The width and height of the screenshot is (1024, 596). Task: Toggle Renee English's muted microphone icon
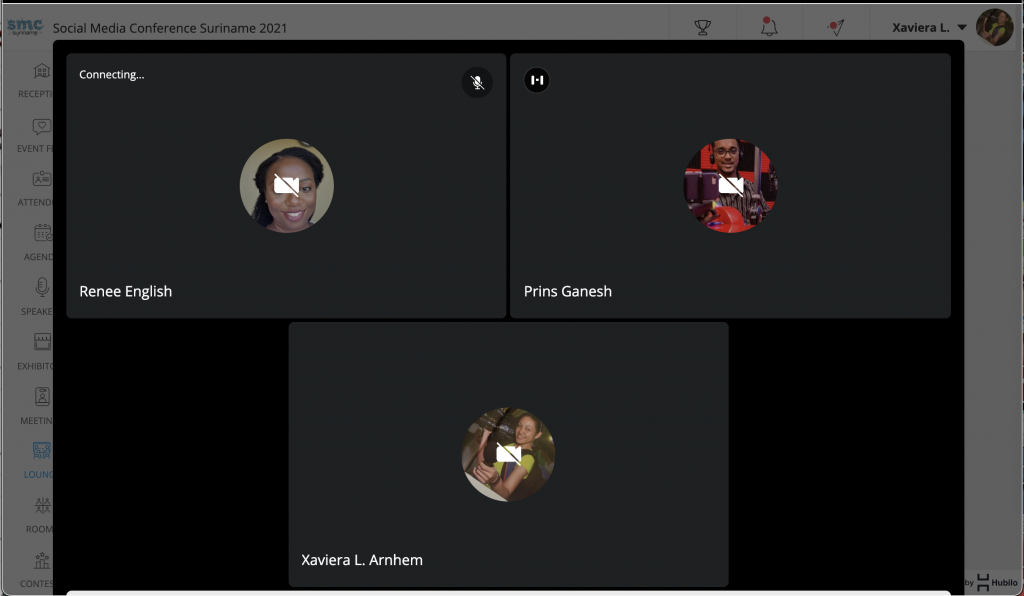pos(477,82)
